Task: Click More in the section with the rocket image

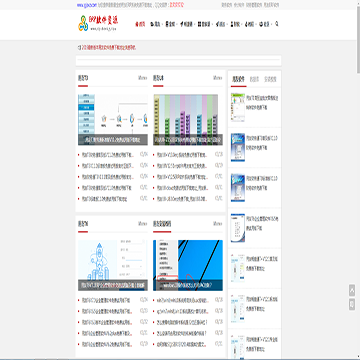Action: click(143, 224)
